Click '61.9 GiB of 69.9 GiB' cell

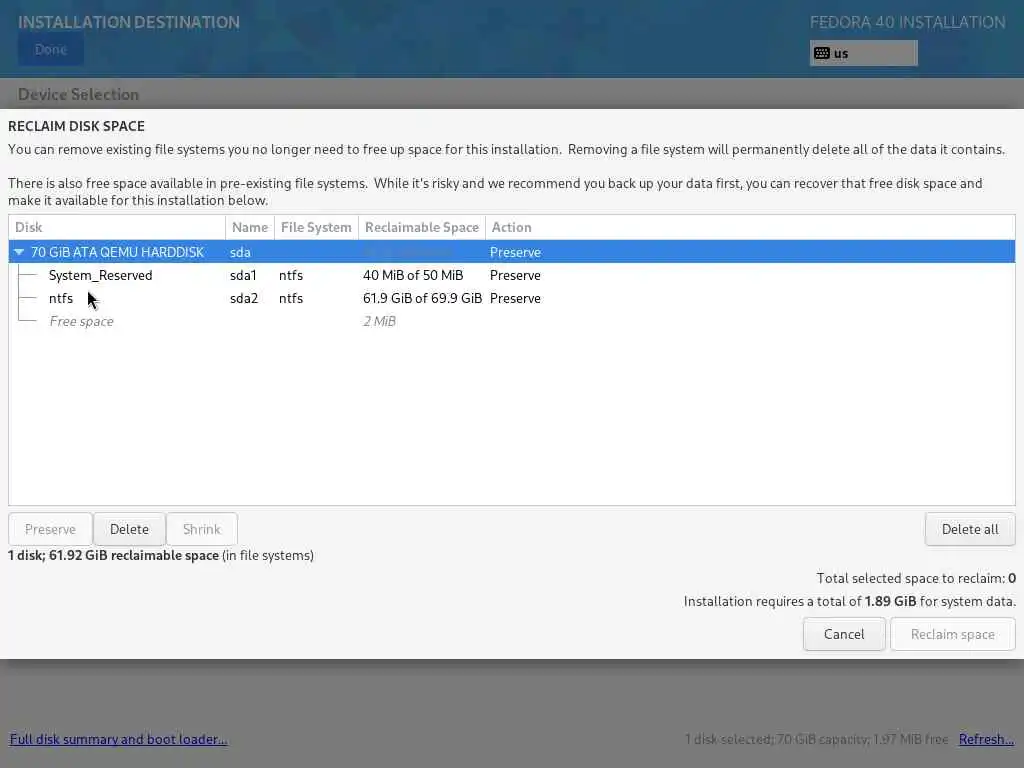423,298
